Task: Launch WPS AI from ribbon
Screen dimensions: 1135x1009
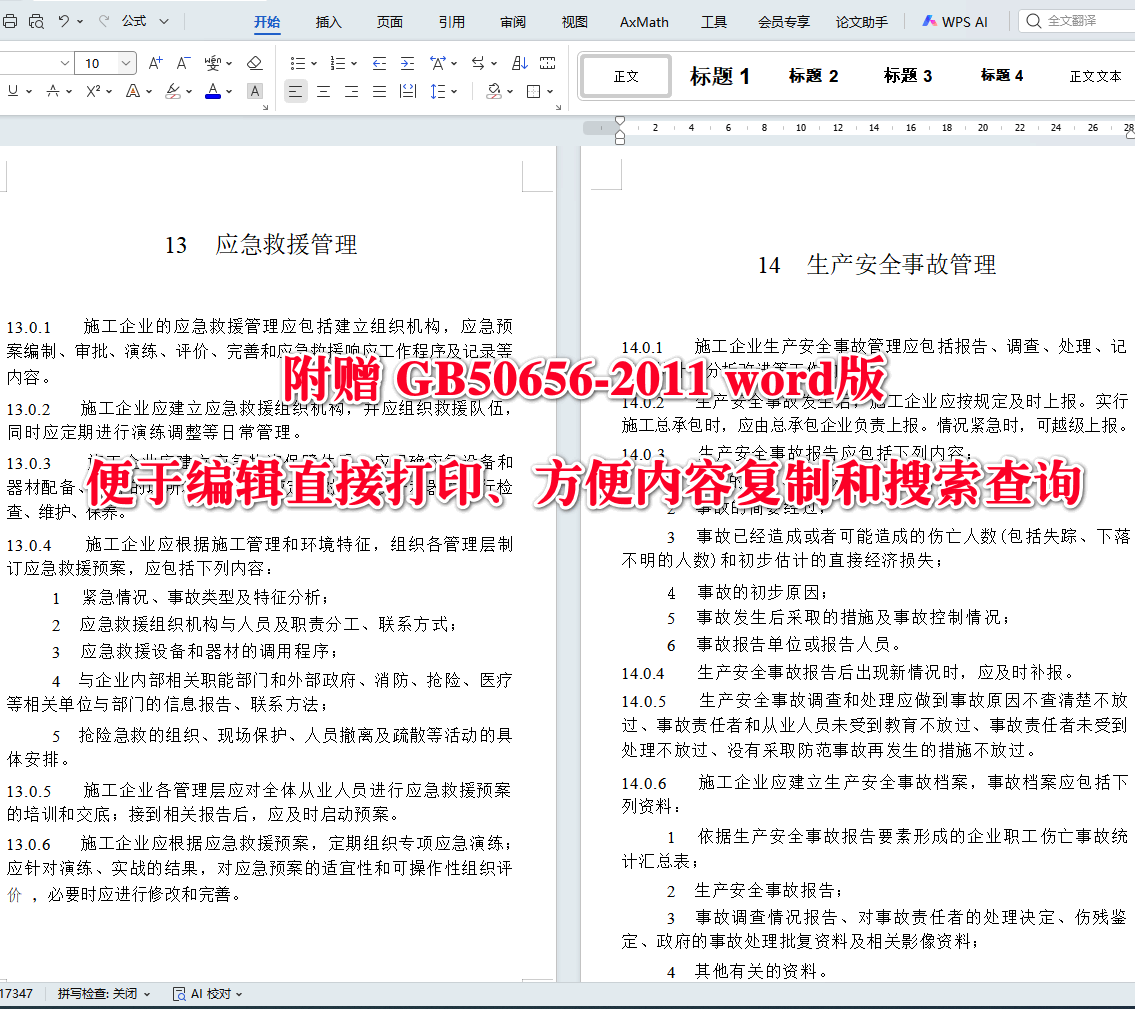Action: point(955,22)
